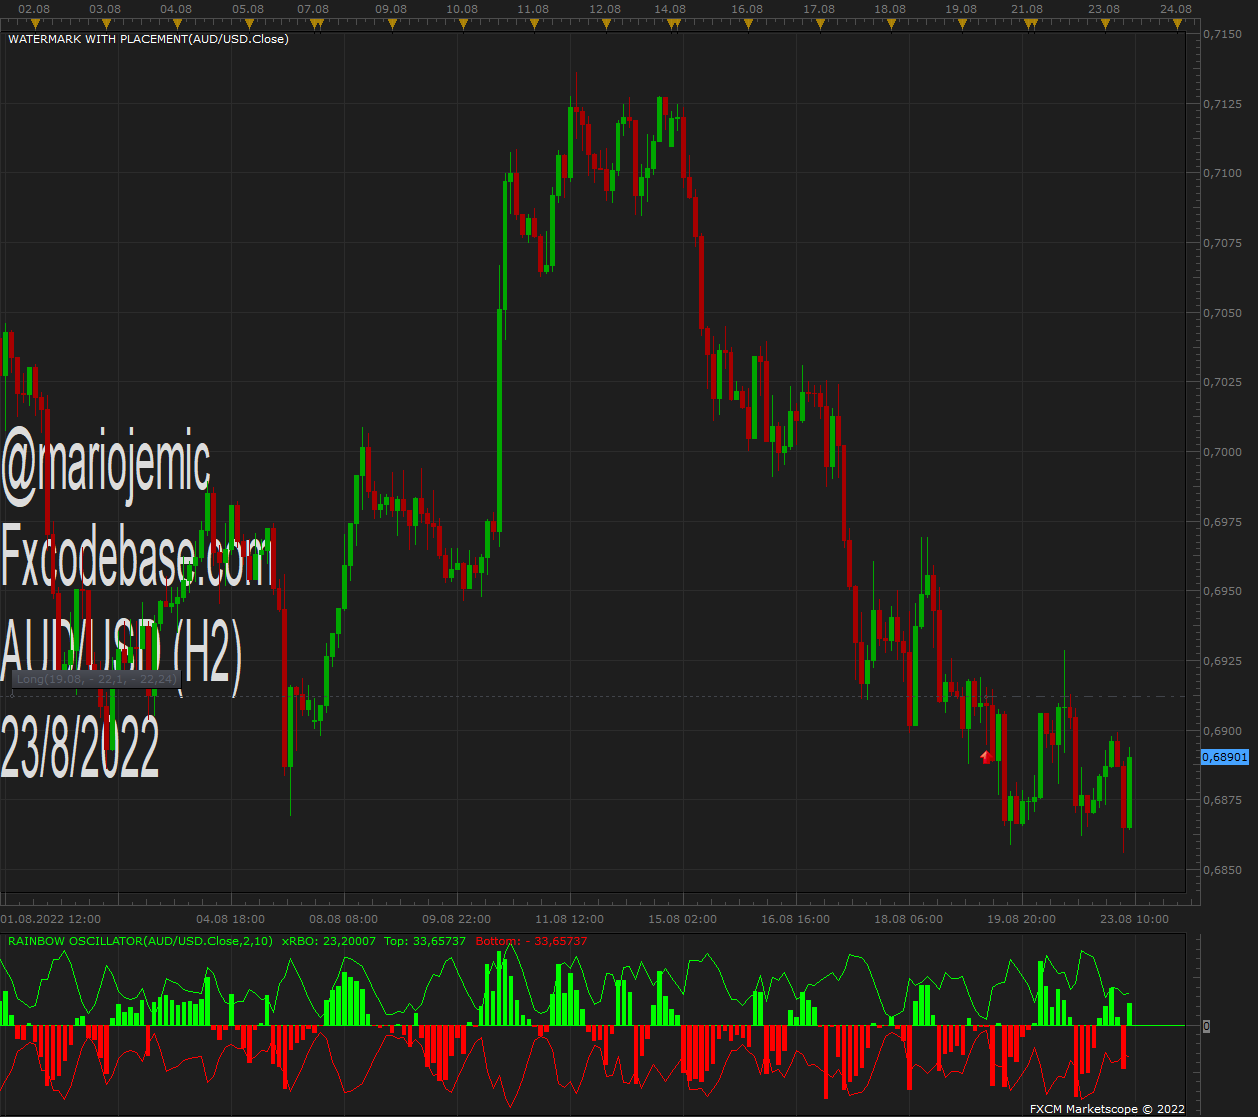Click the 0,6925 price axis label

coord(1222,661)
